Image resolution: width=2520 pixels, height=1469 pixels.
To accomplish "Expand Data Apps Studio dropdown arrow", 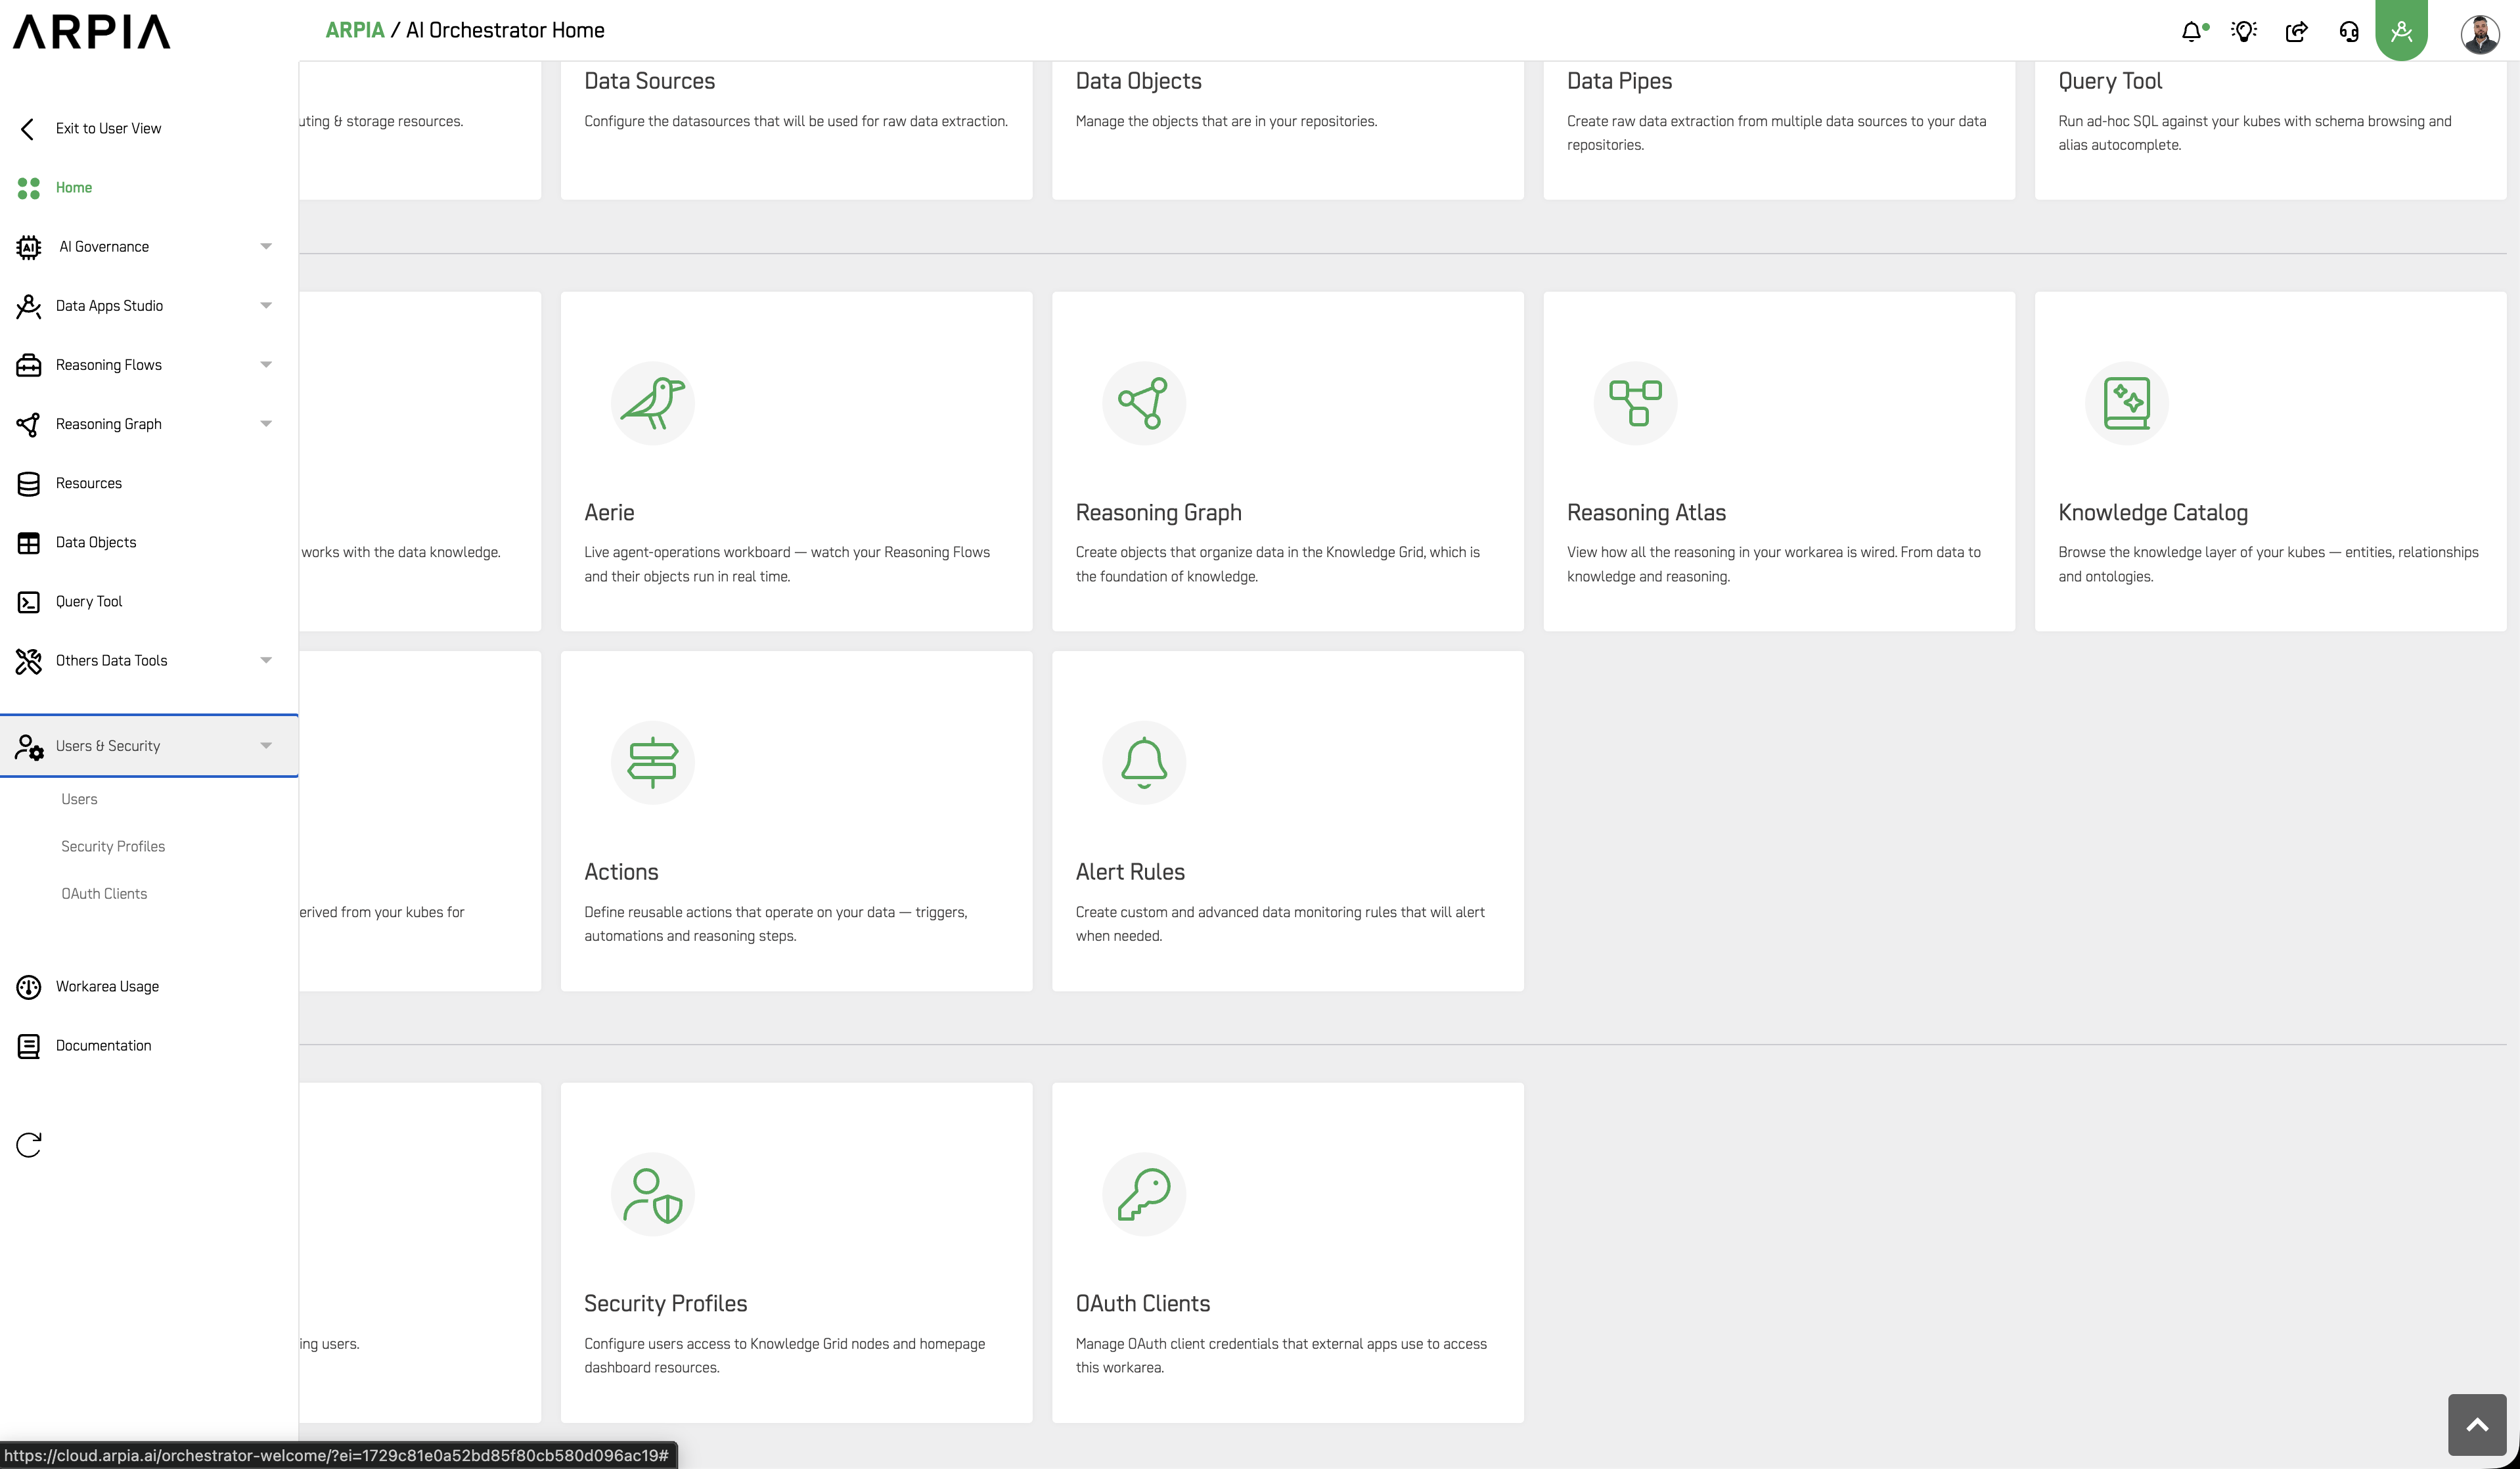I will tap(266, 306).
